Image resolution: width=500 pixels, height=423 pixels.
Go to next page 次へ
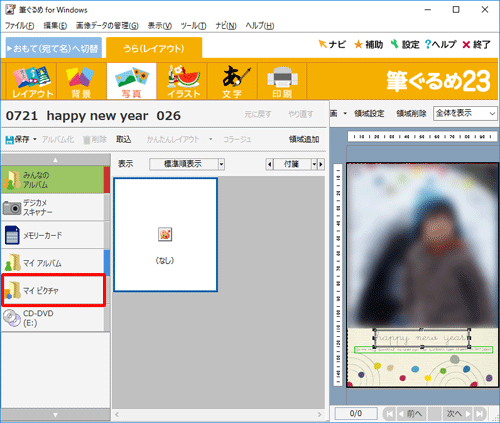coord(458,414)
